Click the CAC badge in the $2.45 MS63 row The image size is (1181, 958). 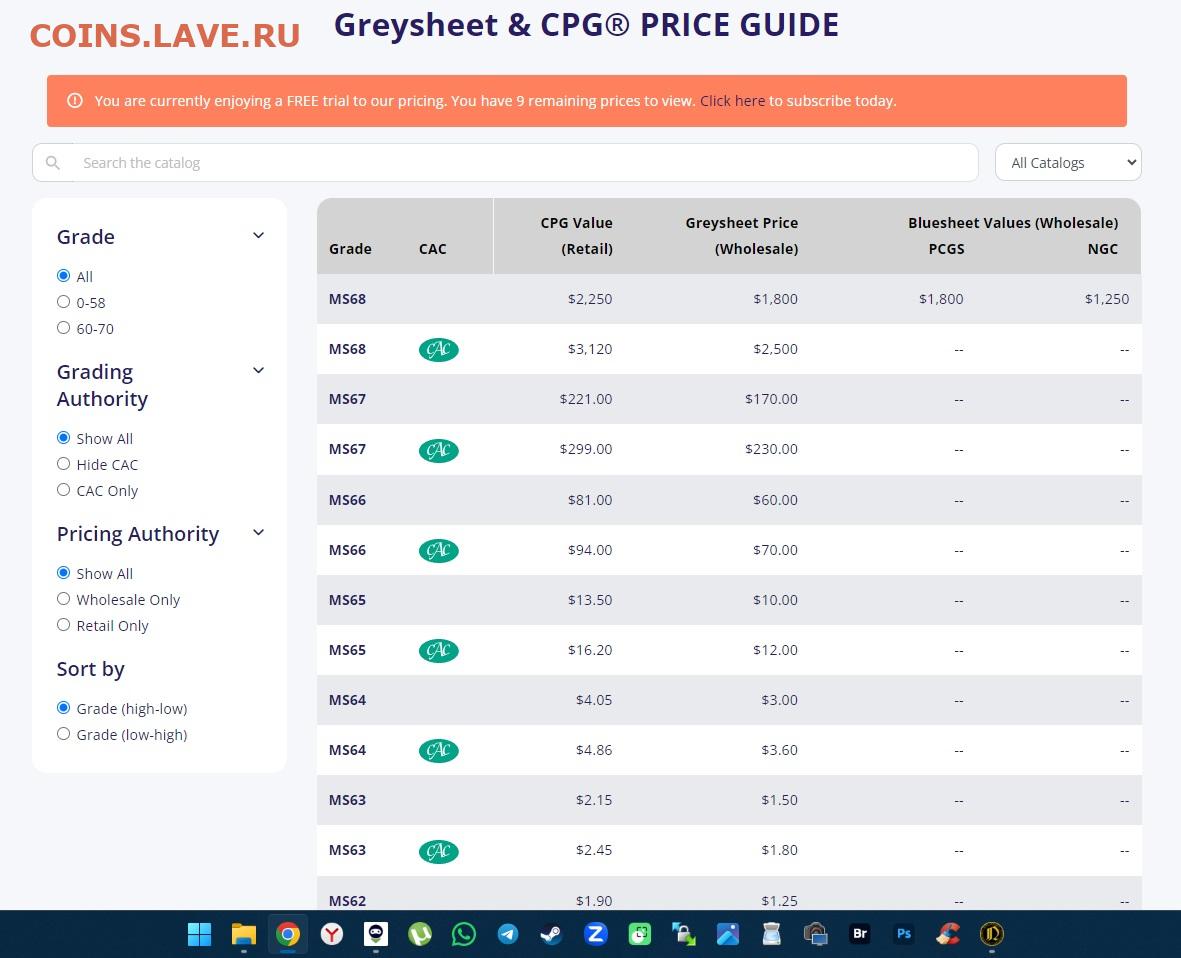[x=438, y=851]
